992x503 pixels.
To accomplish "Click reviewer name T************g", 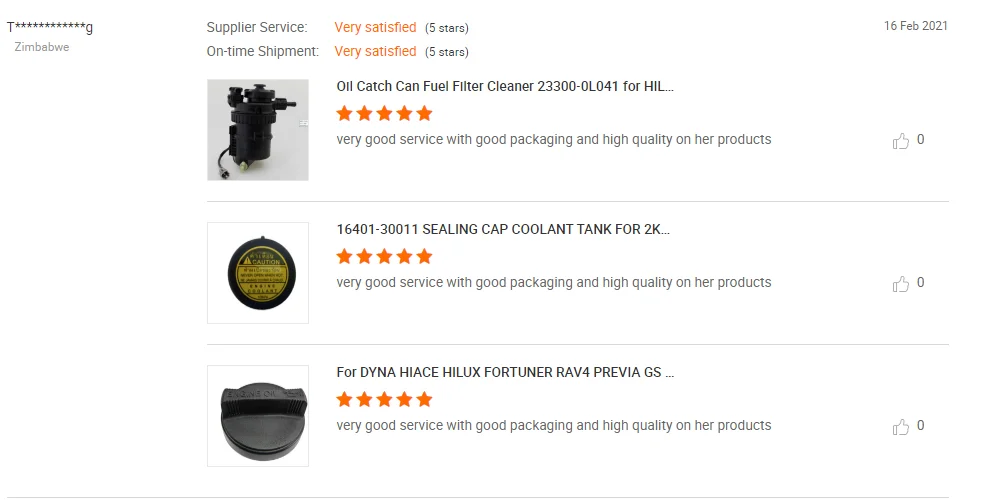I will pyautogui.click(x=50, y=27).
